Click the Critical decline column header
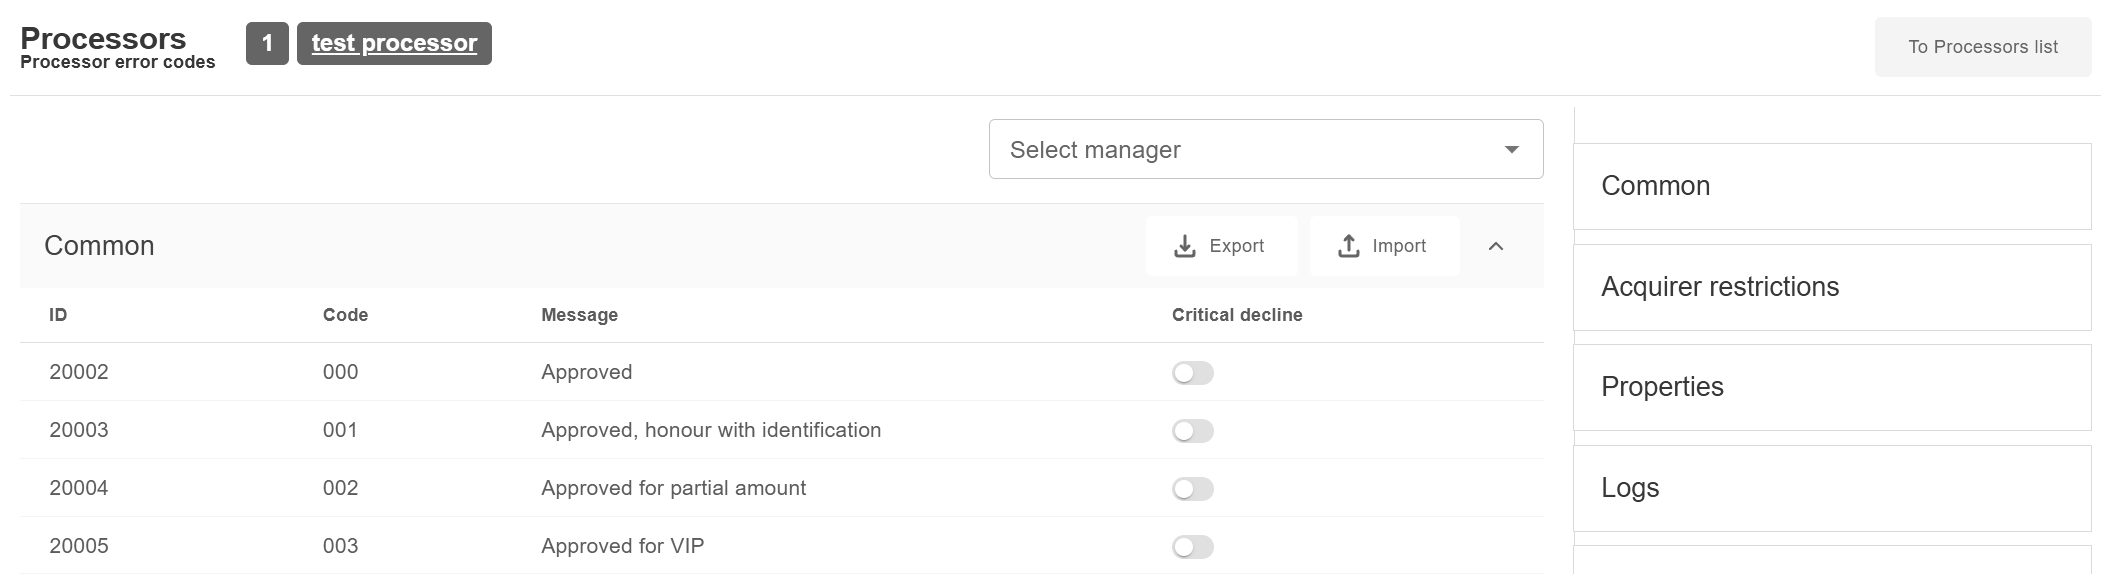 [x=1236, y=315]
